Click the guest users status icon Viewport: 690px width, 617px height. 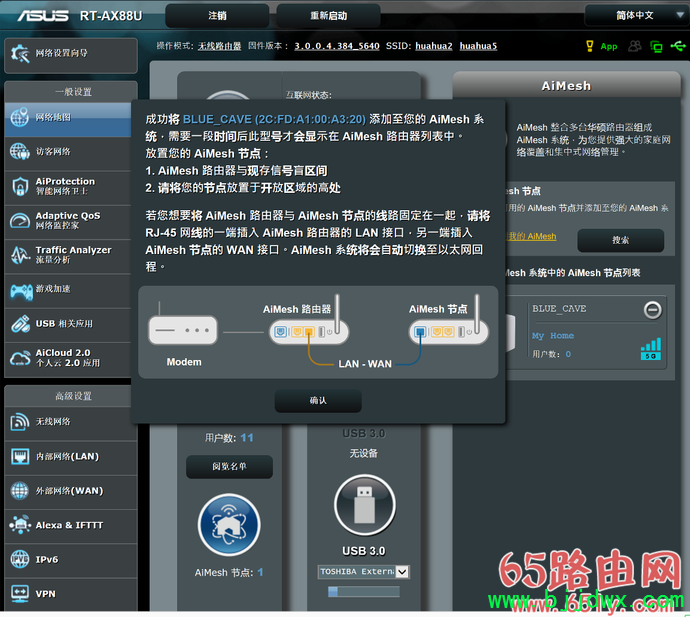[635, 46]
